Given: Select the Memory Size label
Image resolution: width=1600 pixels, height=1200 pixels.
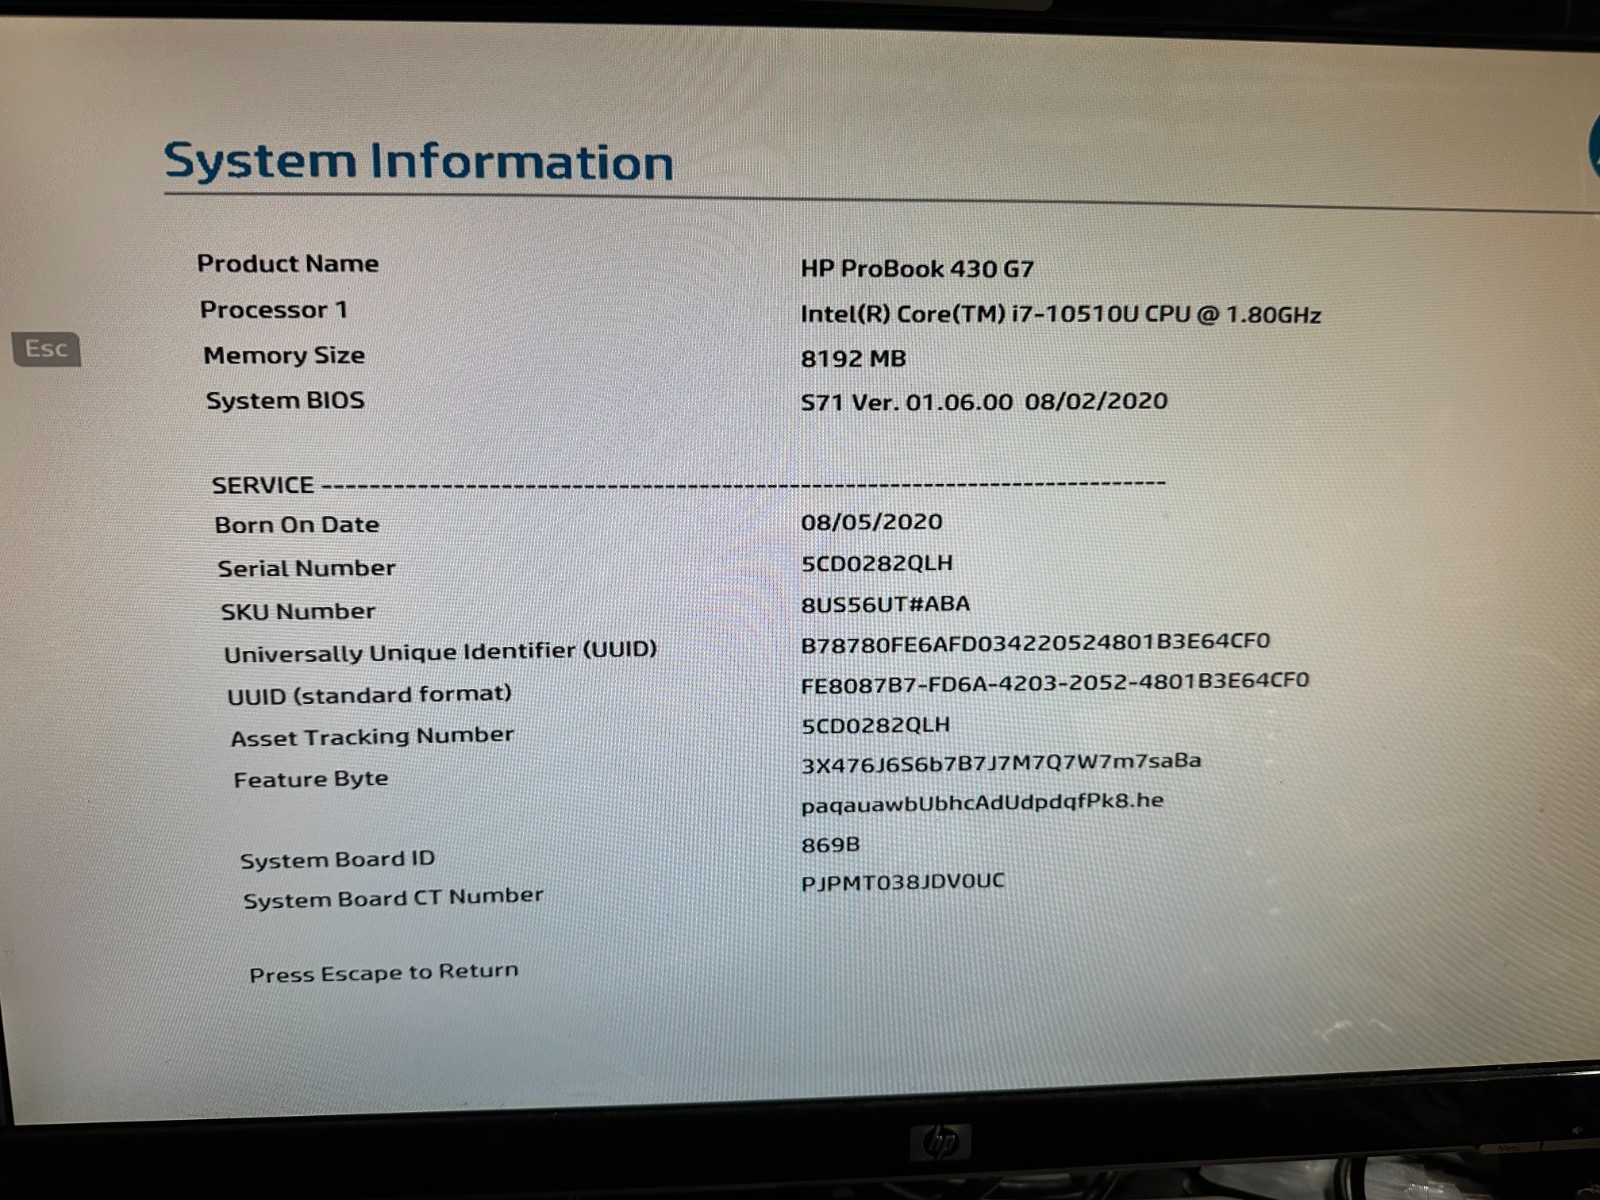Looking at the screenshot, I should click(x=284, y=355).
